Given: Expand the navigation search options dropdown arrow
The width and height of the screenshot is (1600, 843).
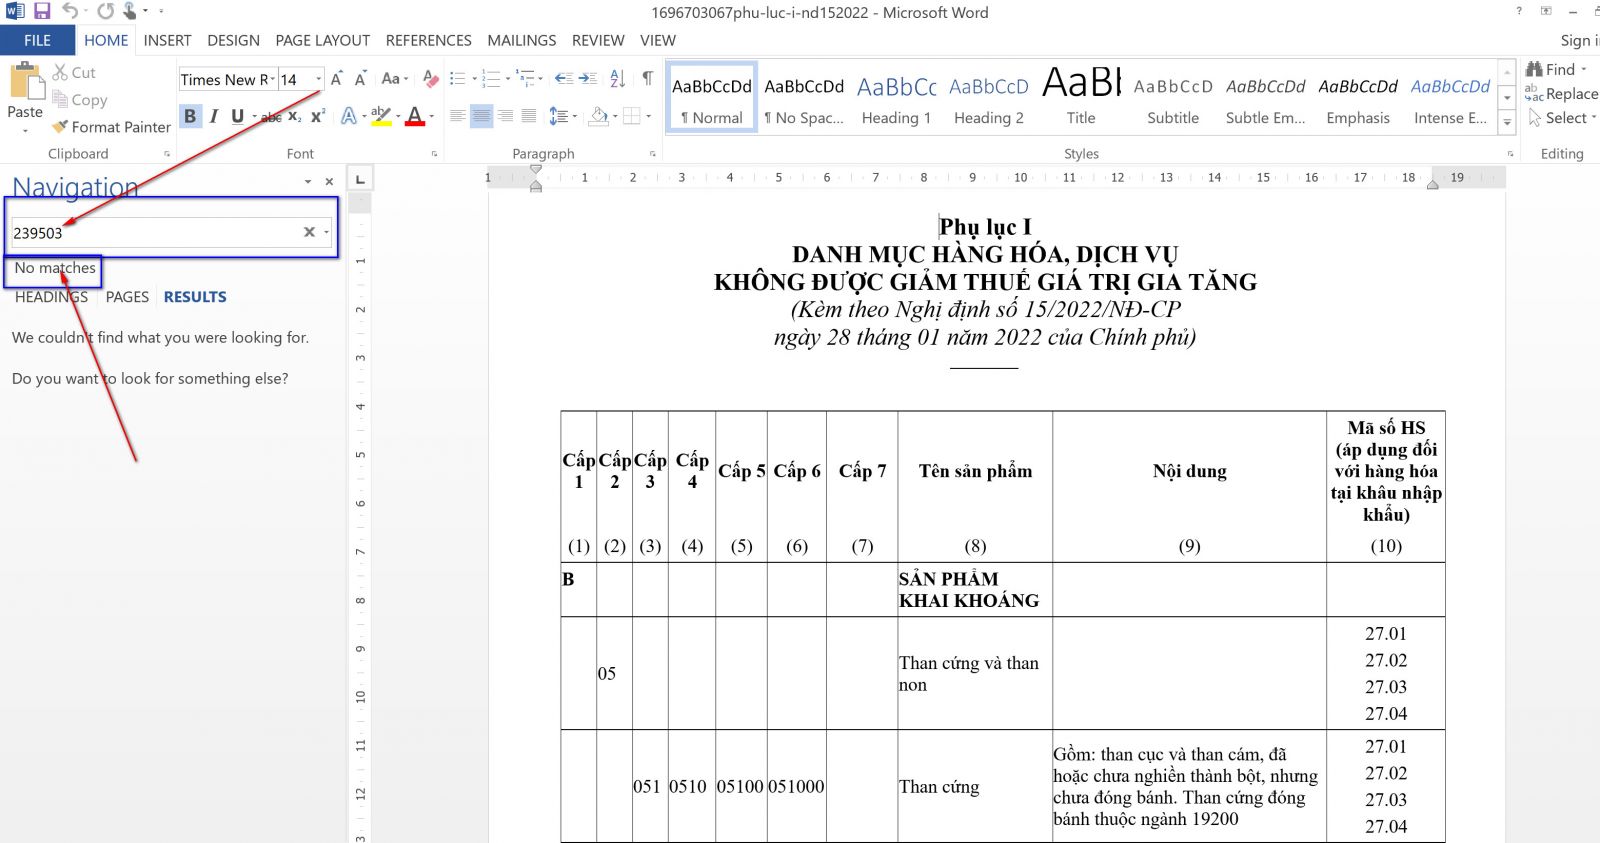Looking at the screenshot, I should [x=327, y=233].
